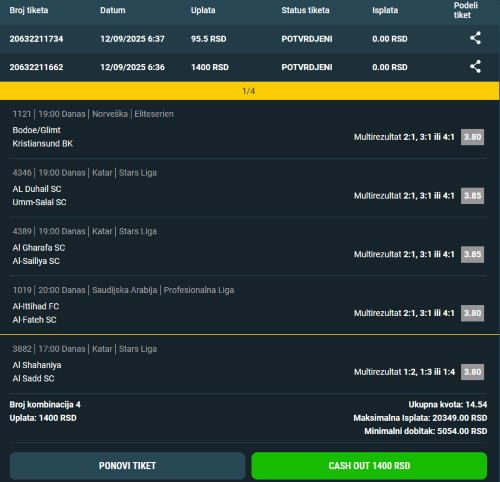Click the yellow 1/4 system bar
500x482 pixels.
point(250,91)
